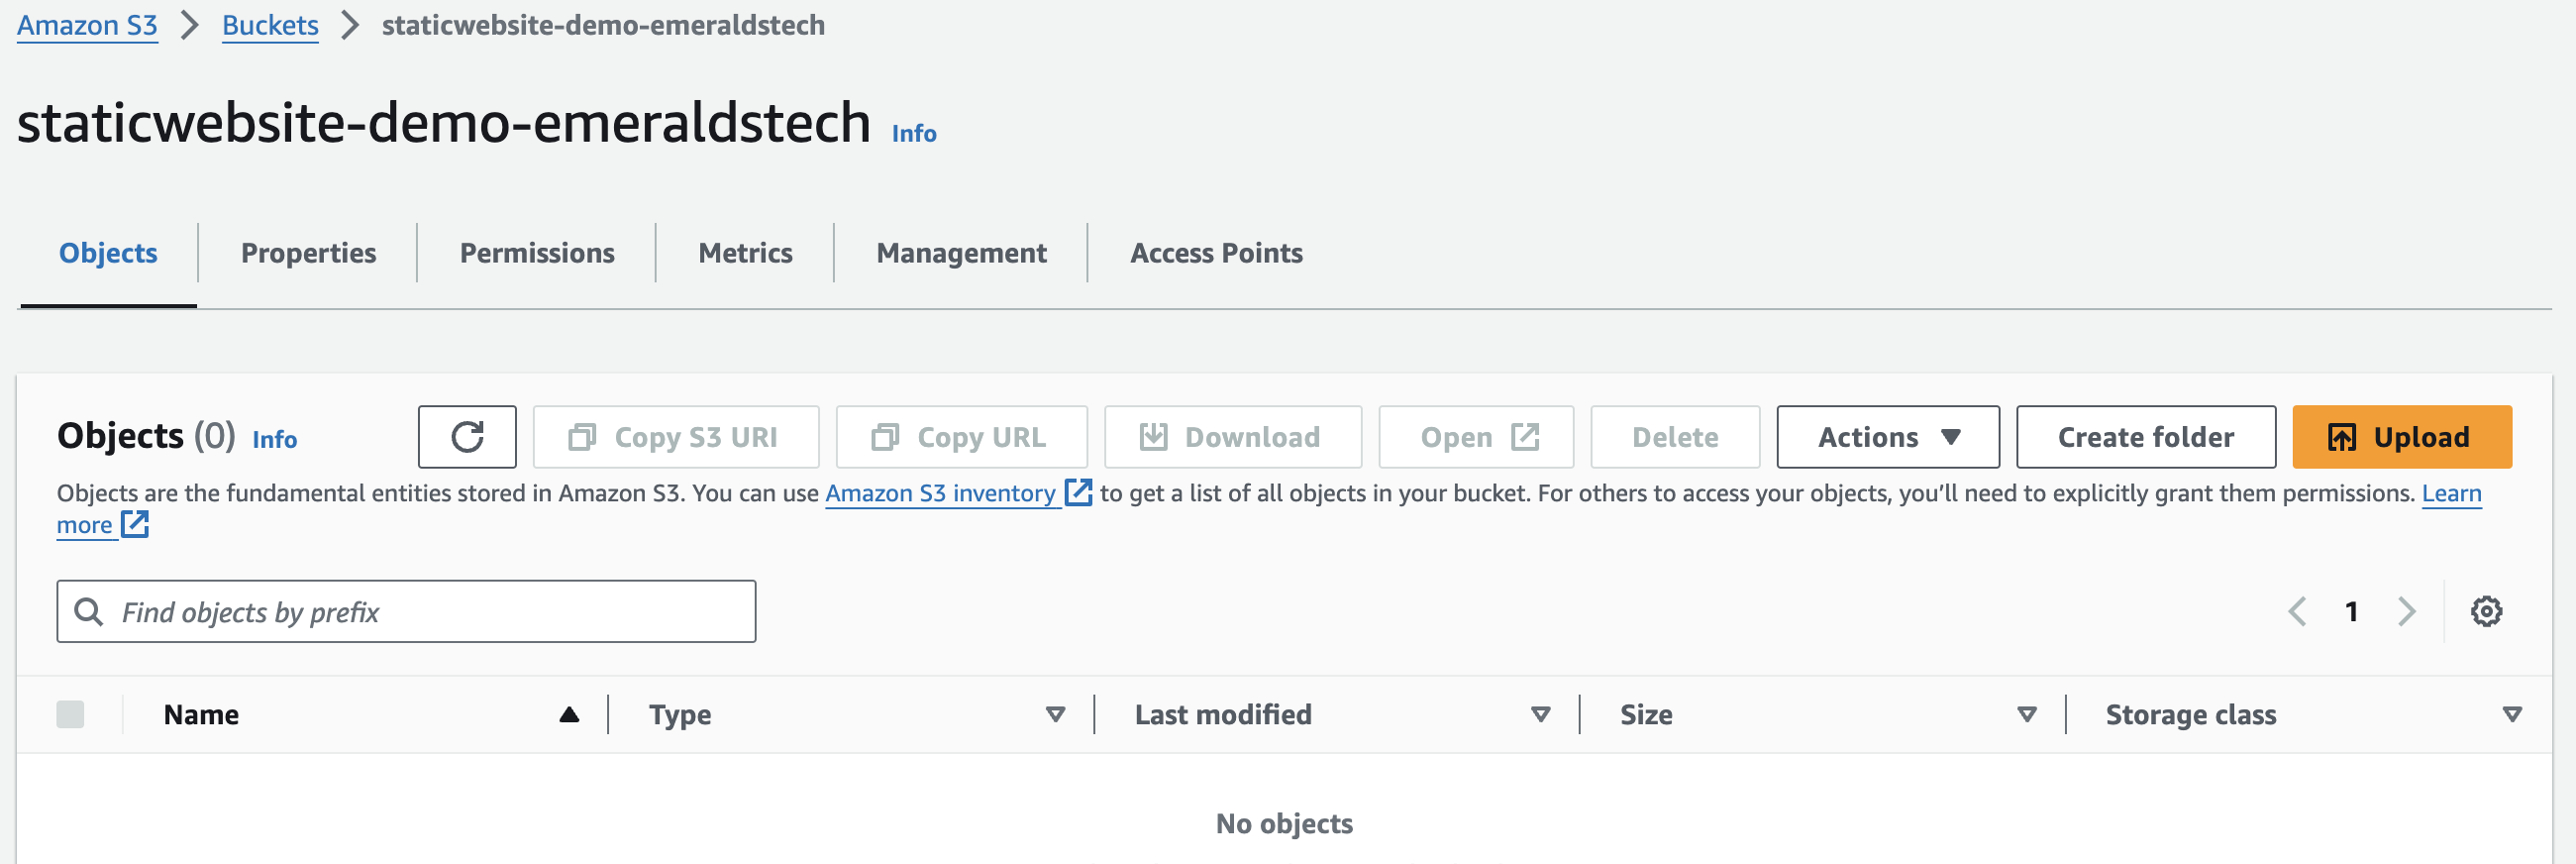Open the Amazon S3 inventory link
The height and width of the screenshot is (864, 2576).
(x=940, y=493)
